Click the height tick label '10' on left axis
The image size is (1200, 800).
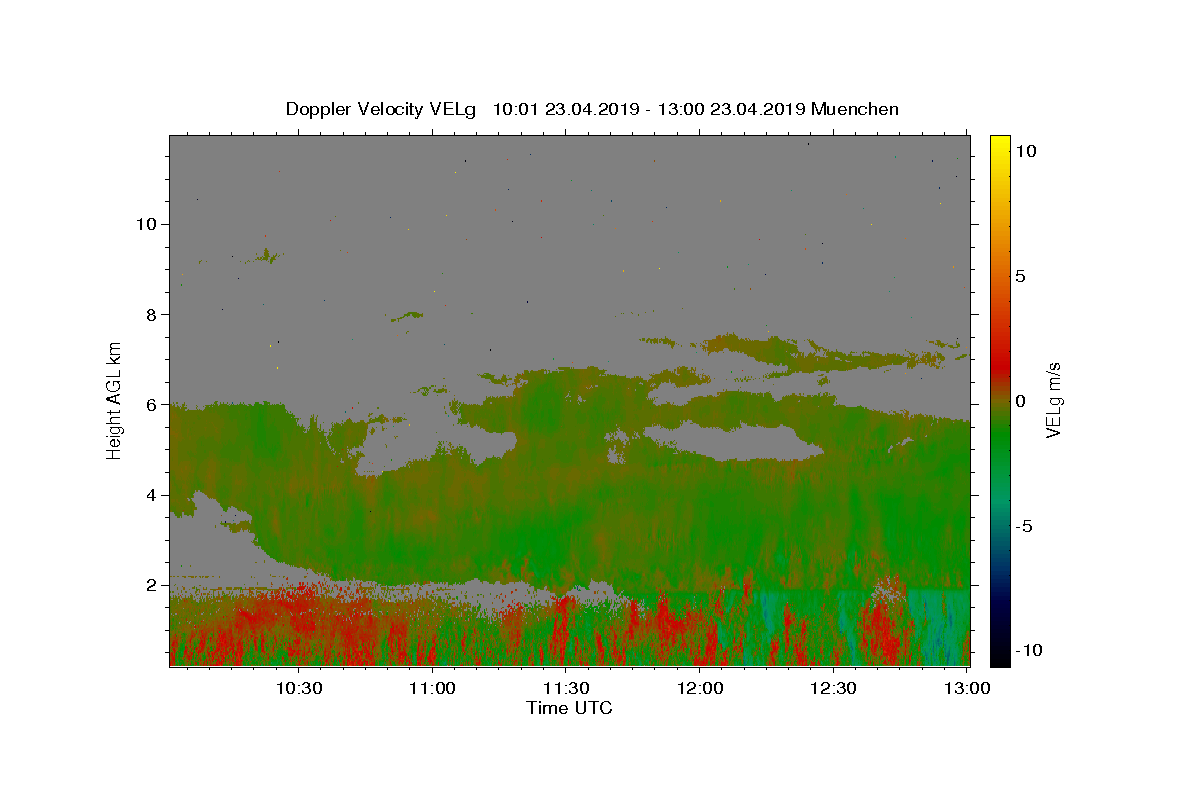(x=147, y=224)
